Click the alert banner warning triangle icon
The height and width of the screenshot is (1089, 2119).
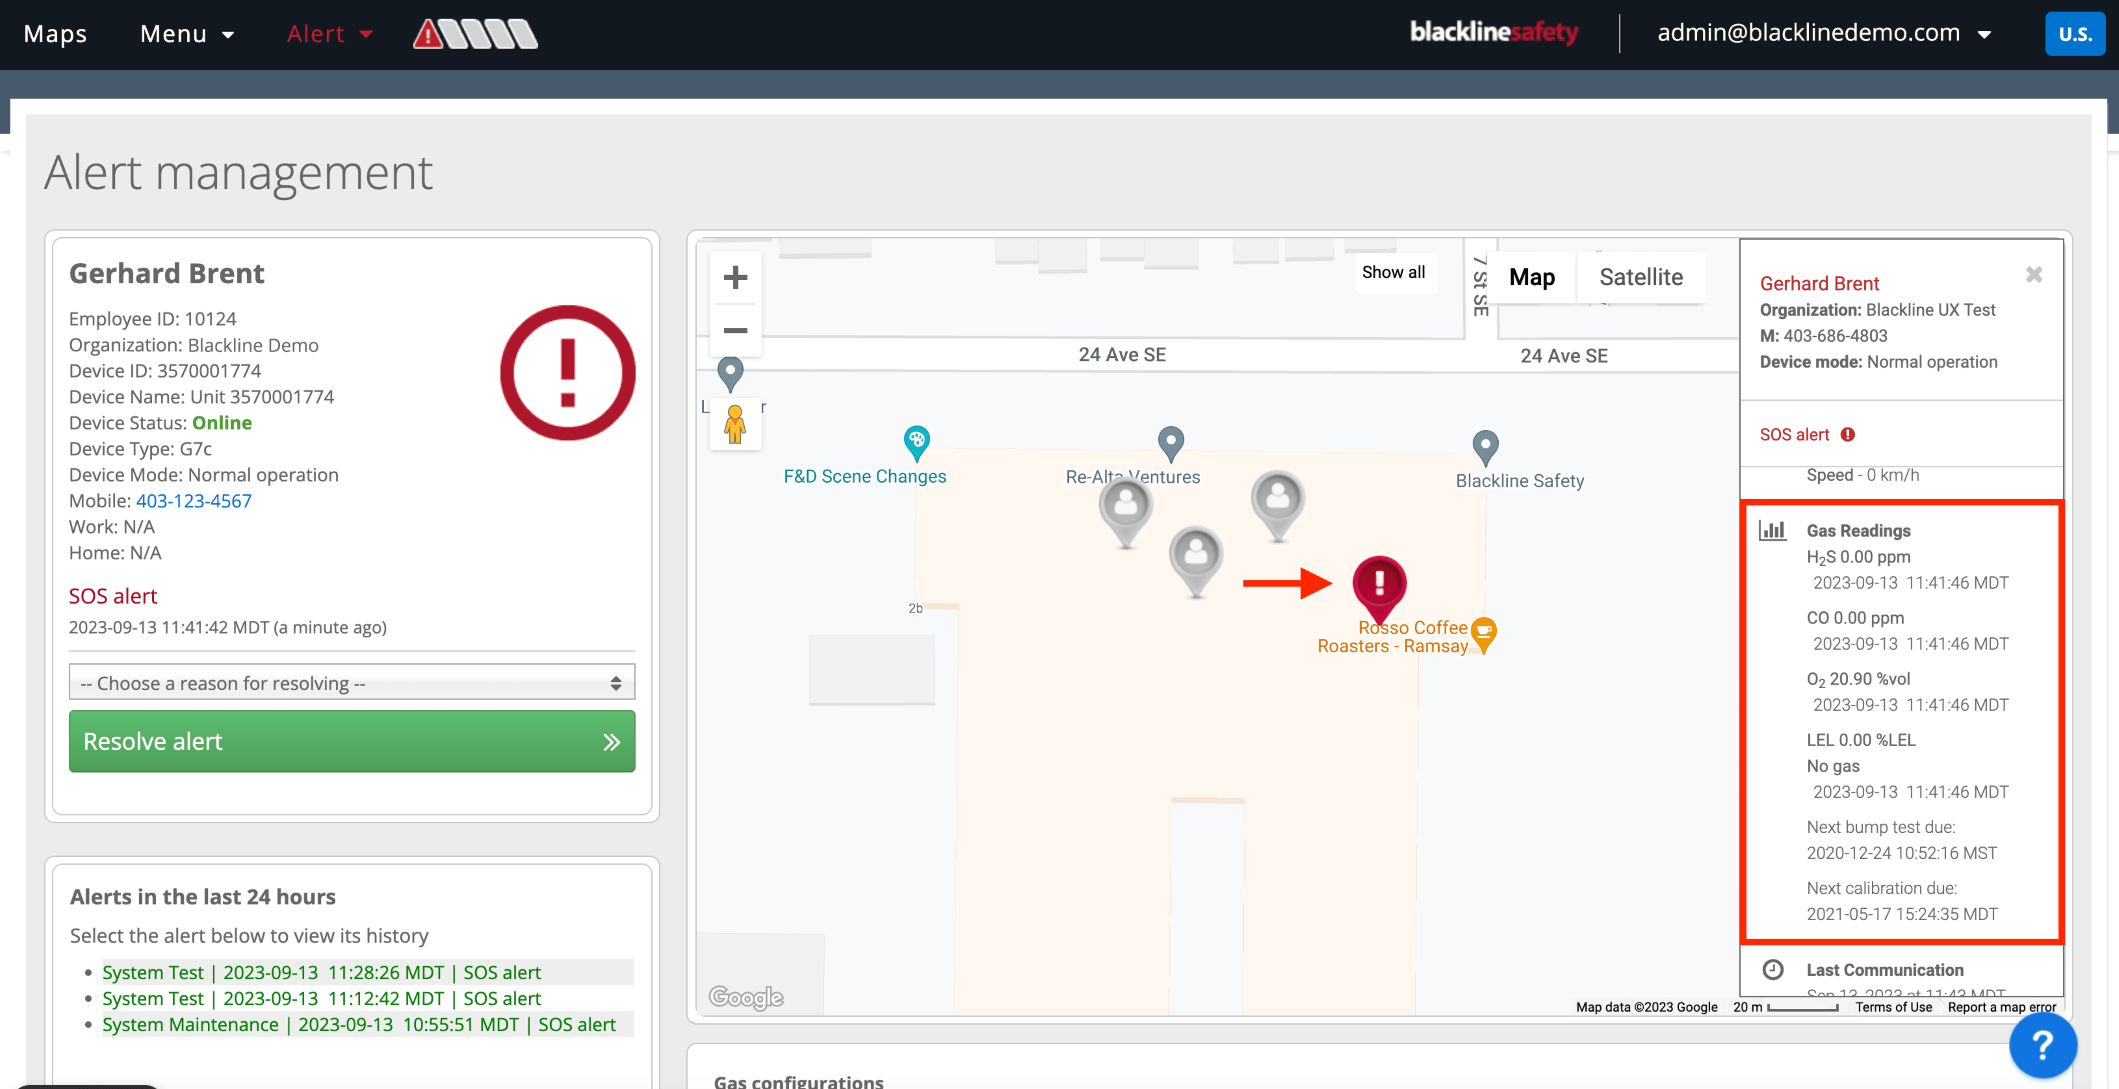429,34
